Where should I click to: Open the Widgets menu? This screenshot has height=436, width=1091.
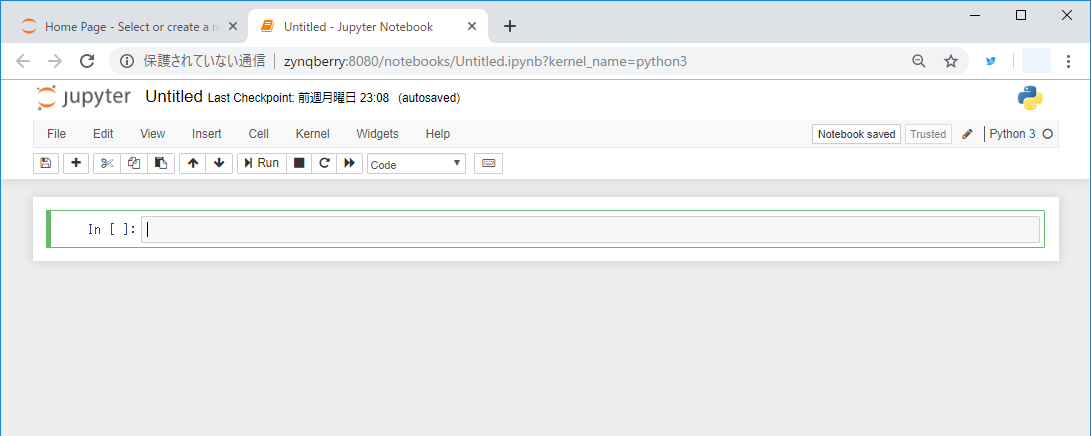point(377,134)
